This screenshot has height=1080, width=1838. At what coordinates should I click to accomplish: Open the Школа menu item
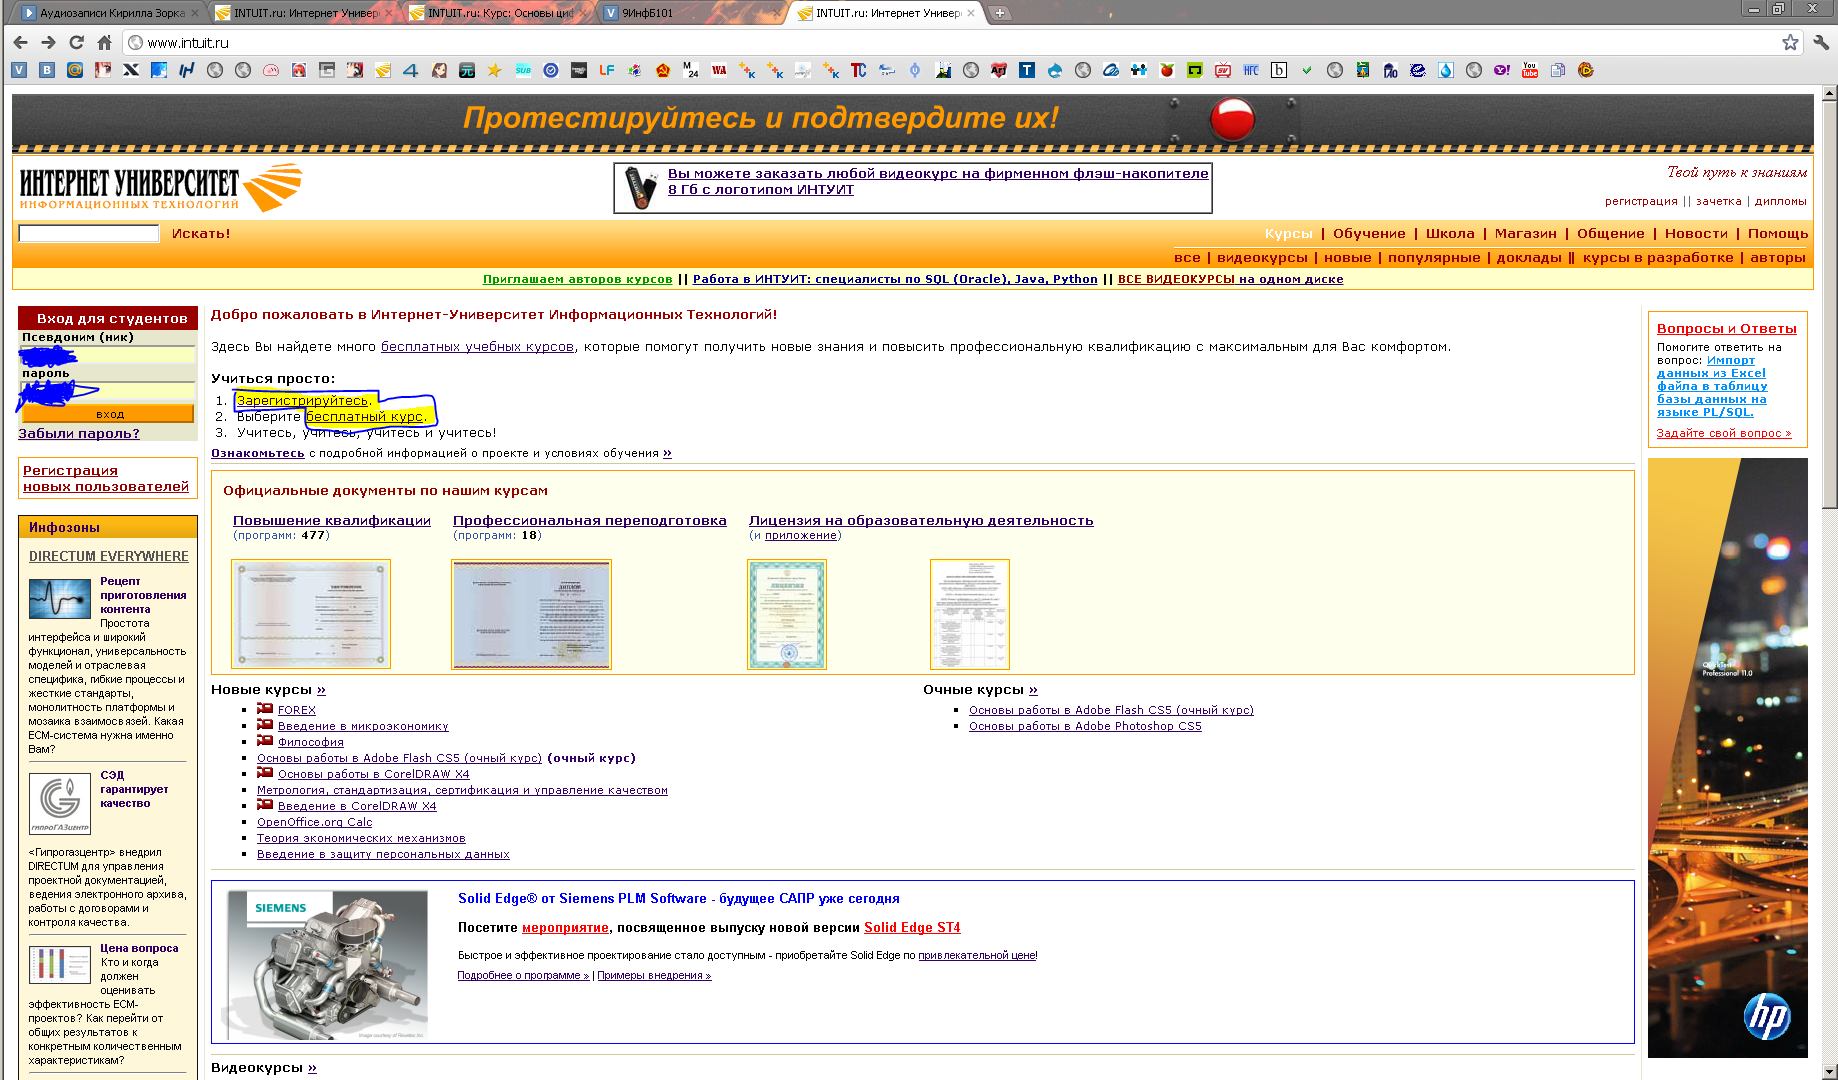click(x=1450, y=234)
